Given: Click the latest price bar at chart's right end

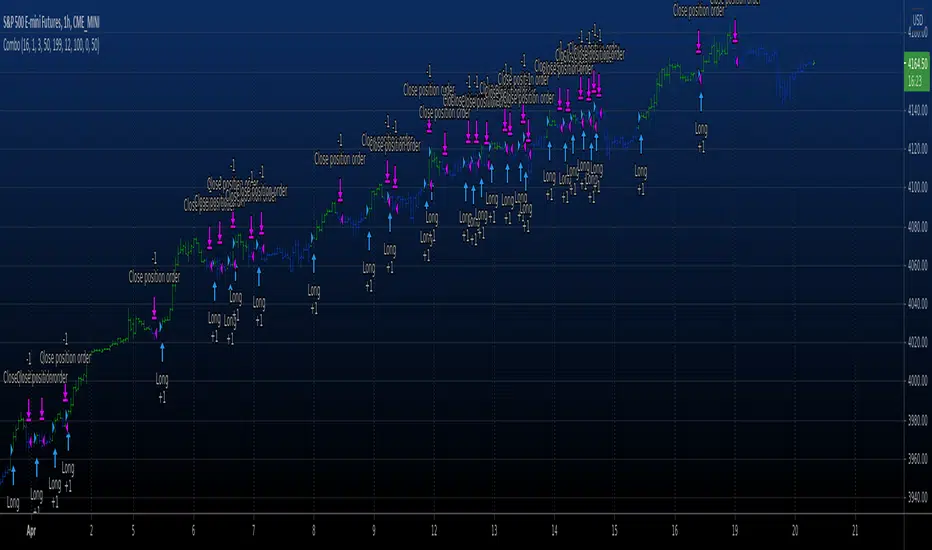Looking at the screenshot, I should coord(812,64).
